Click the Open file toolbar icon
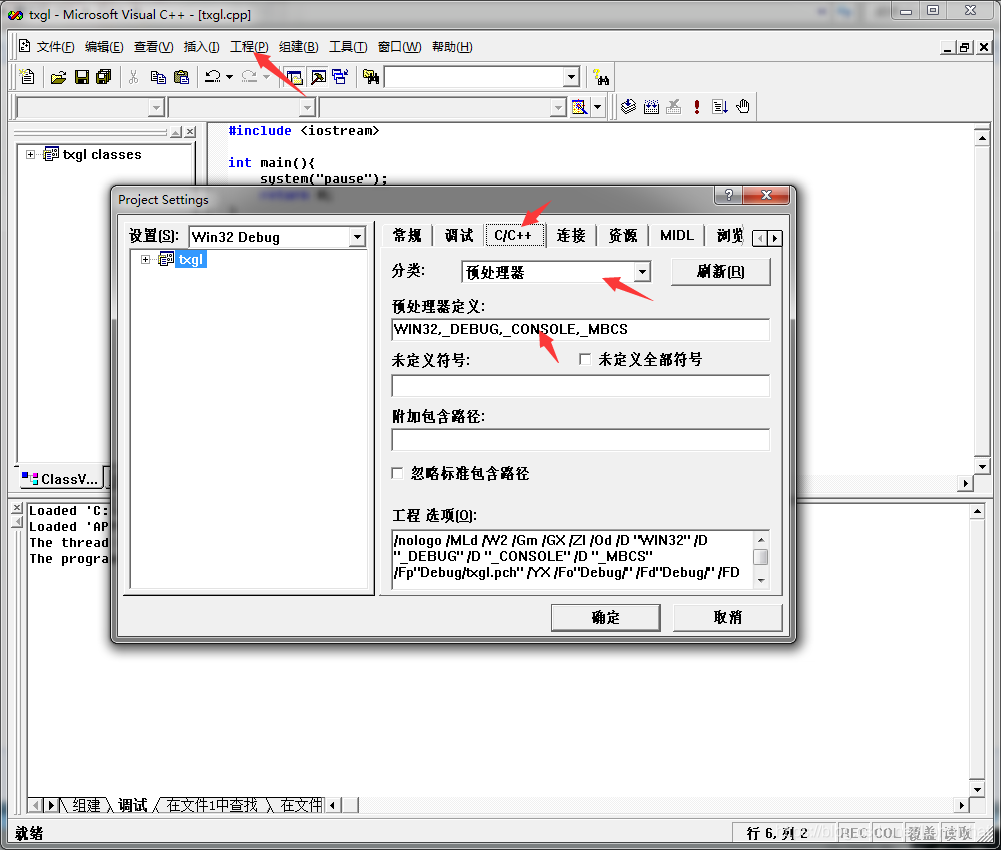 [58, 77]
